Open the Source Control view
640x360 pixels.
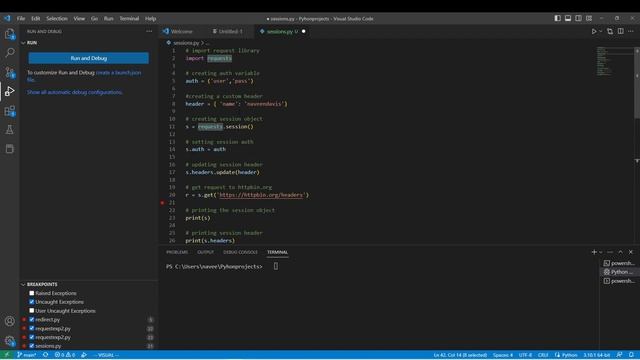coord(9,72)
